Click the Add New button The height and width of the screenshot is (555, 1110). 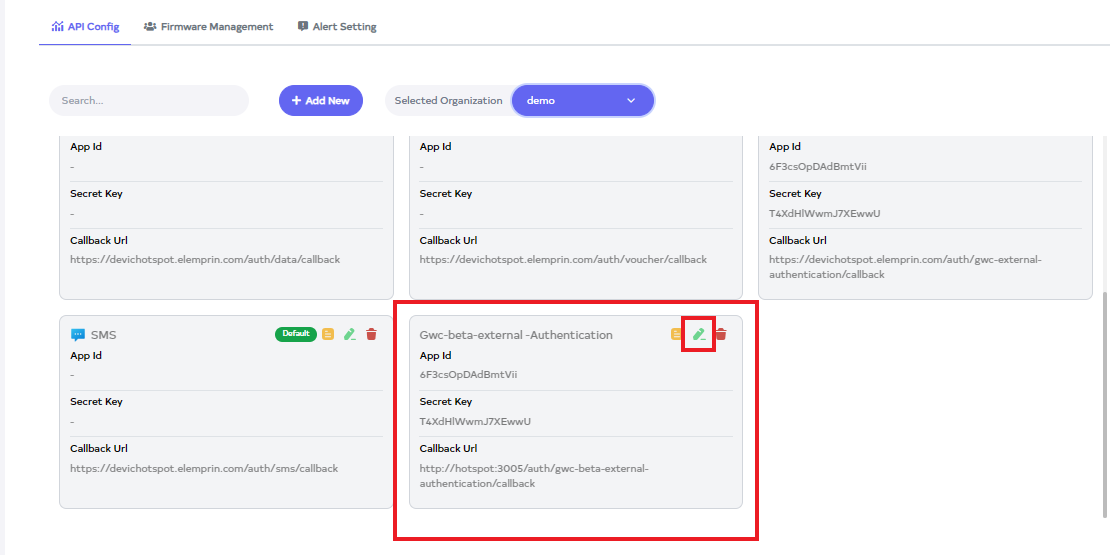click(320, 100)
